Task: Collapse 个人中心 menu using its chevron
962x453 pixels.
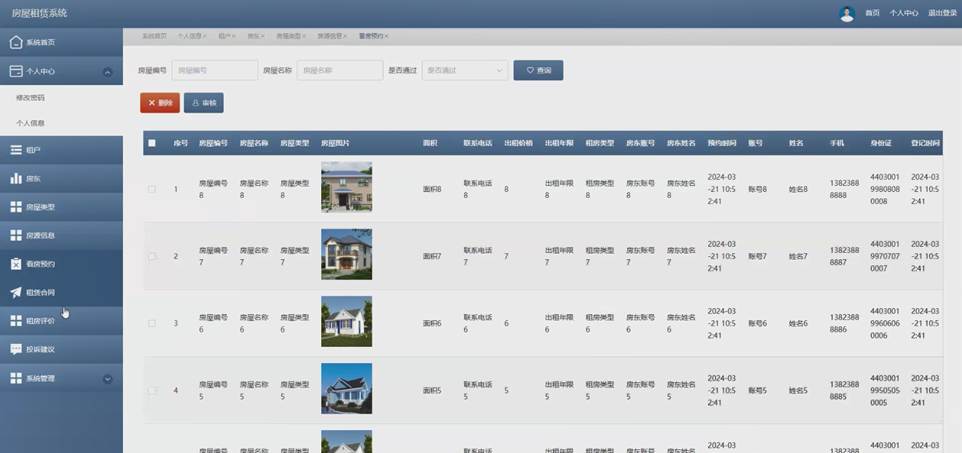Action: point(108,72)
